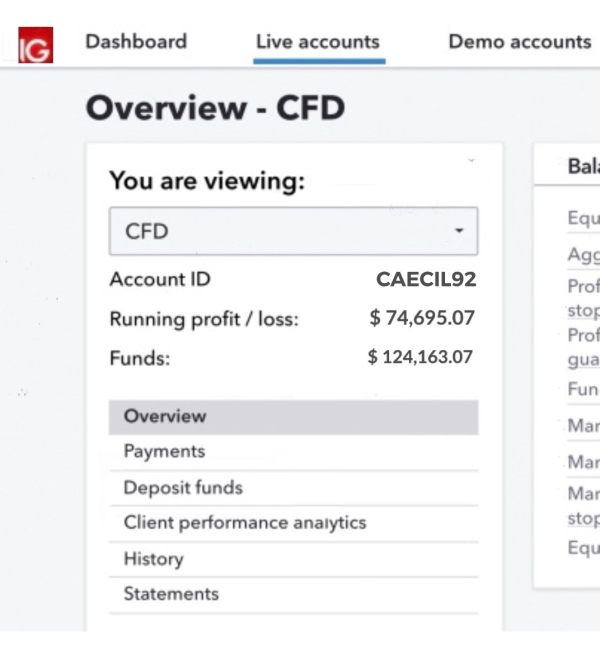Open the CFD account selector dropdown
The width and height of the screenshot is (600, 655).
tap(293, 232)
